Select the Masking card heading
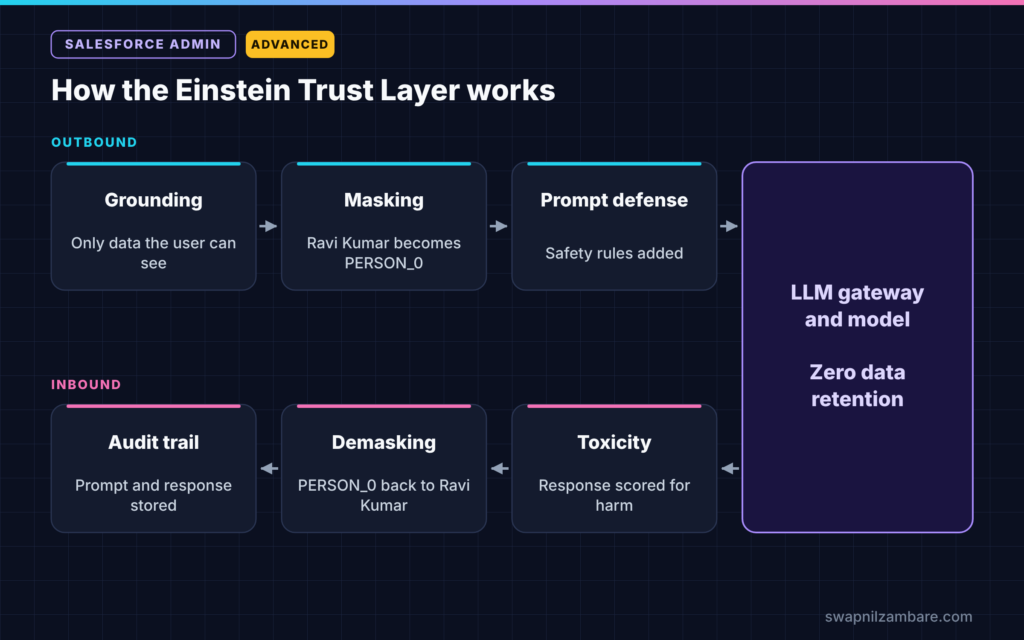This screenshot has width=1024, height=640. coord(384,200)
